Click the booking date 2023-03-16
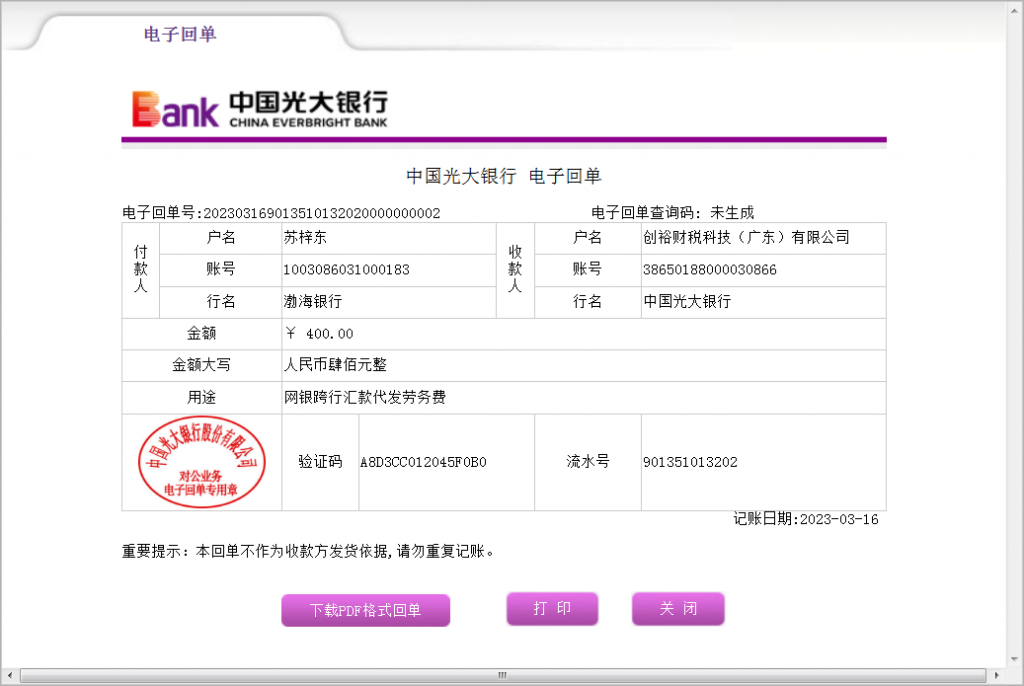Screen dimensions: 1024x686 tap(839, 519)
